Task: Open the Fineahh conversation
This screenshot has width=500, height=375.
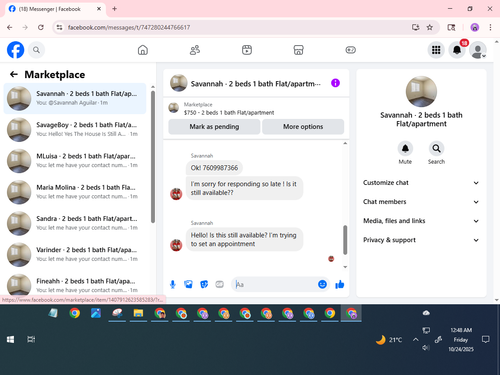Action: tap(75, 285)
